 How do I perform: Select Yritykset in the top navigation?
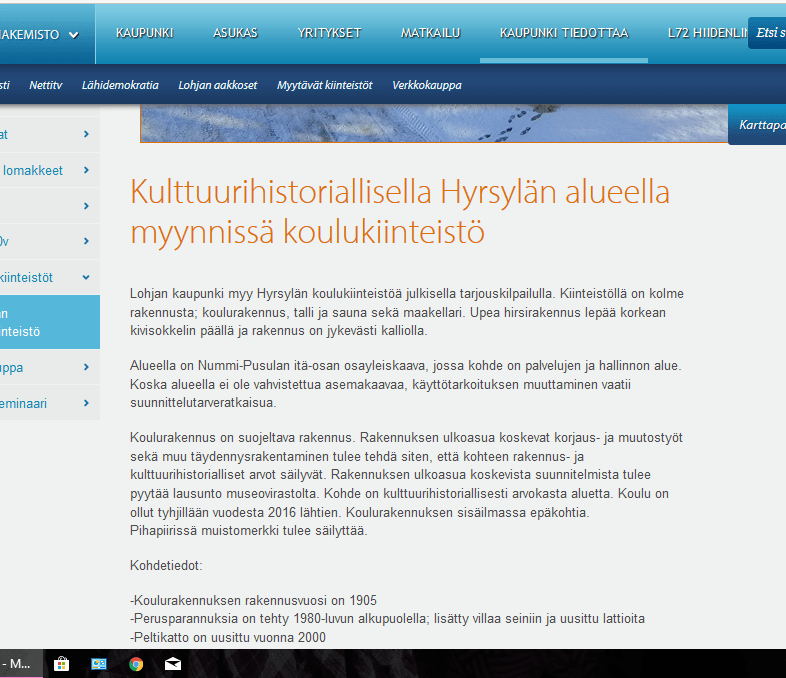[x=329, y=33]
